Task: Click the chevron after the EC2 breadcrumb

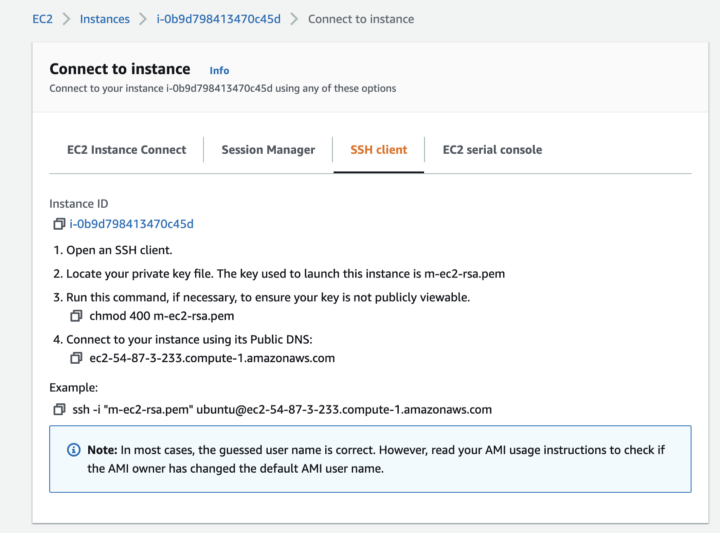Action: [65, 19]
